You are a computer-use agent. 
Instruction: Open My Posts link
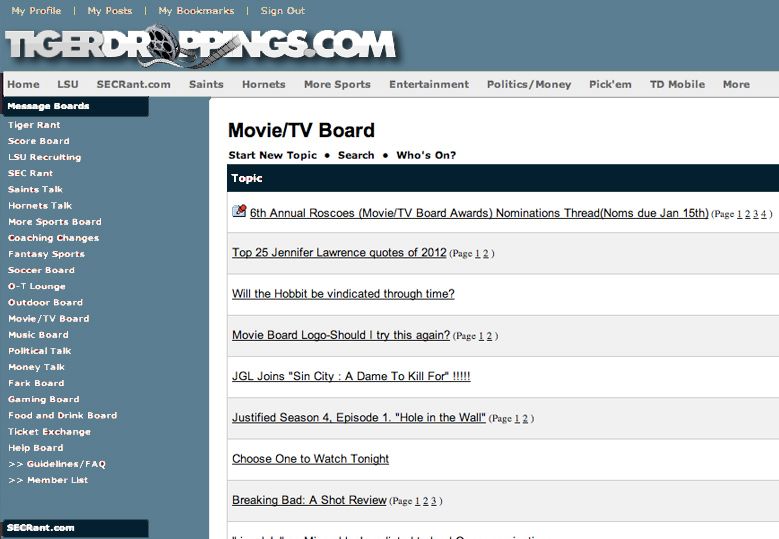tap(110, 10)
